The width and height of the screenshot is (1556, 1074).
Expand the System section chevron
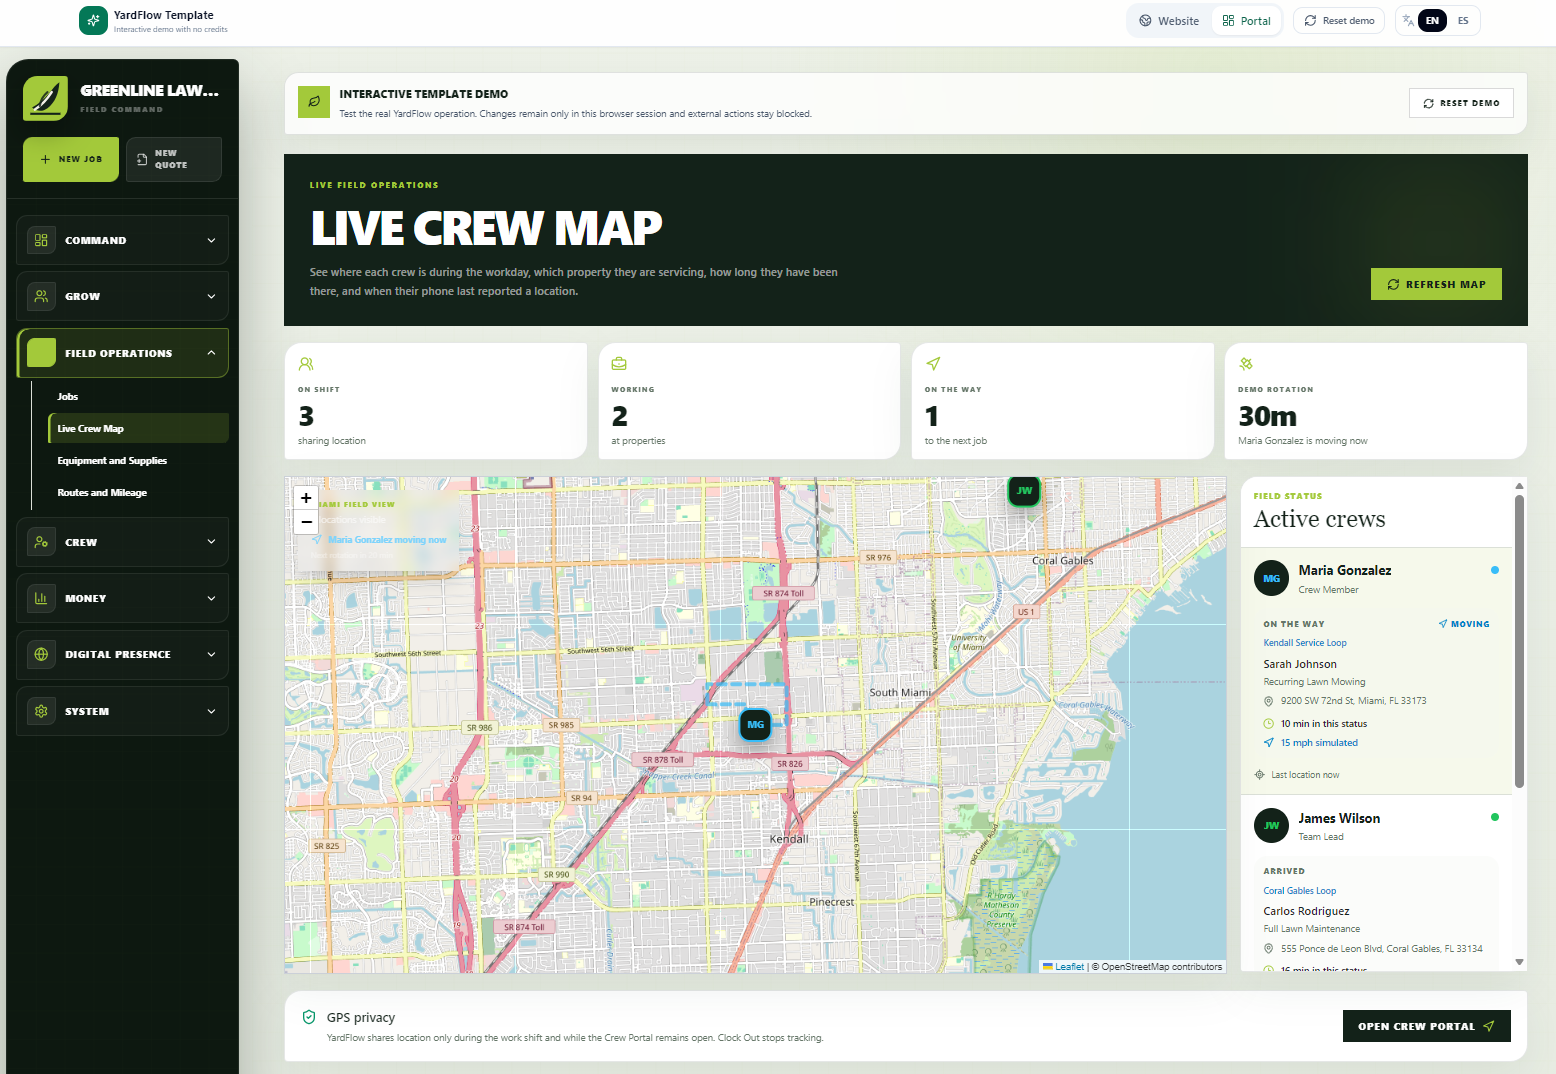[211, 711]
